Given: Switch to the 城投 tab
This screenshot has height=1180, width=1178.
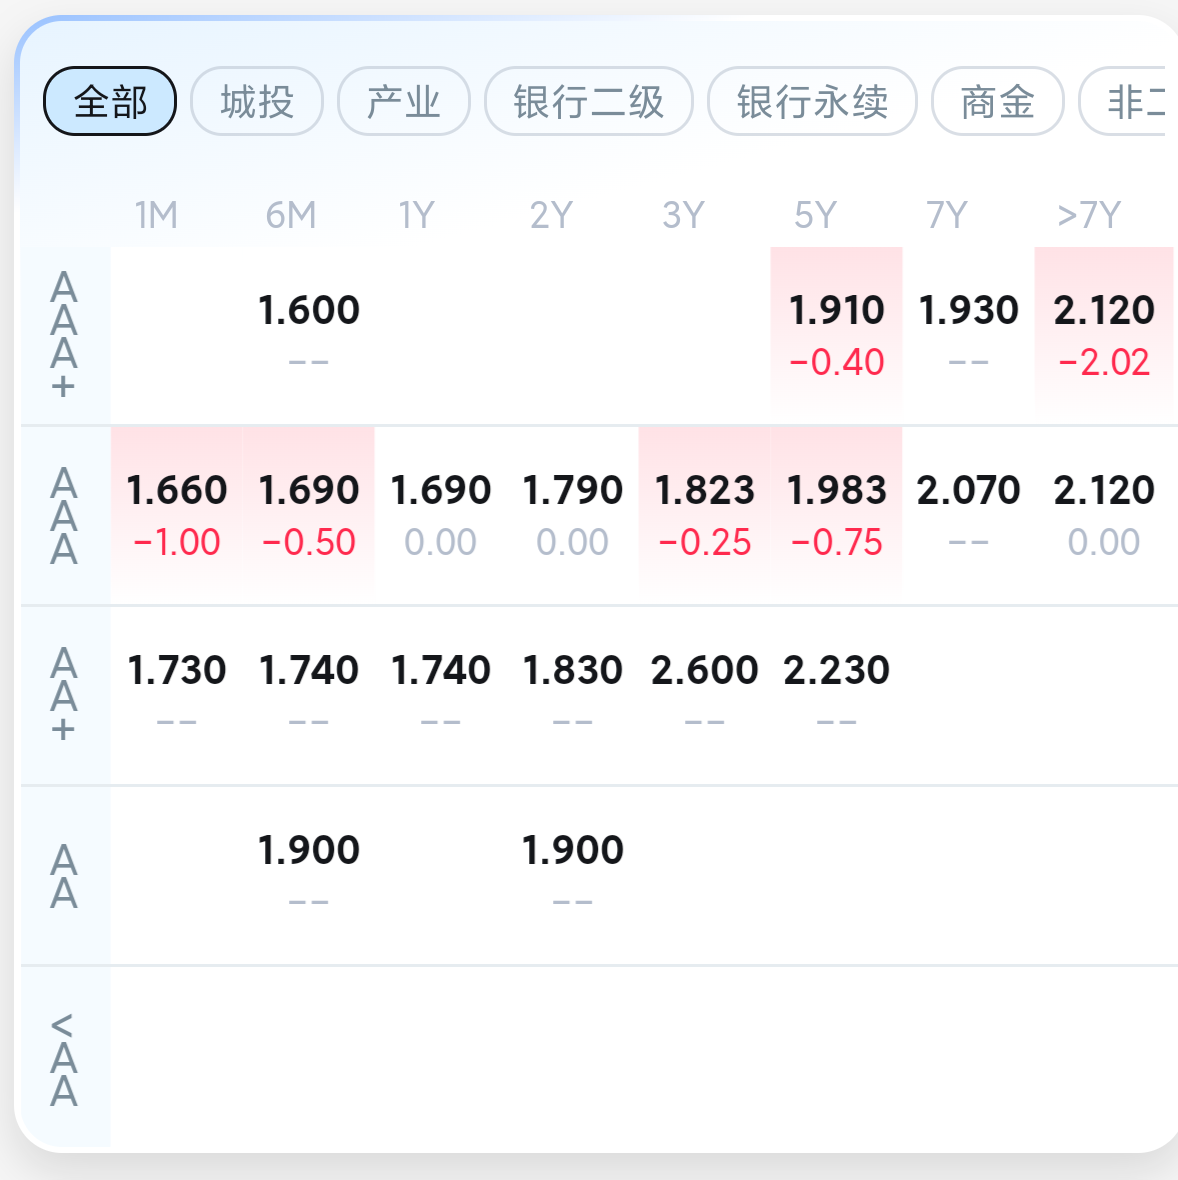Looking at the screenshot, I should point(257,102).
